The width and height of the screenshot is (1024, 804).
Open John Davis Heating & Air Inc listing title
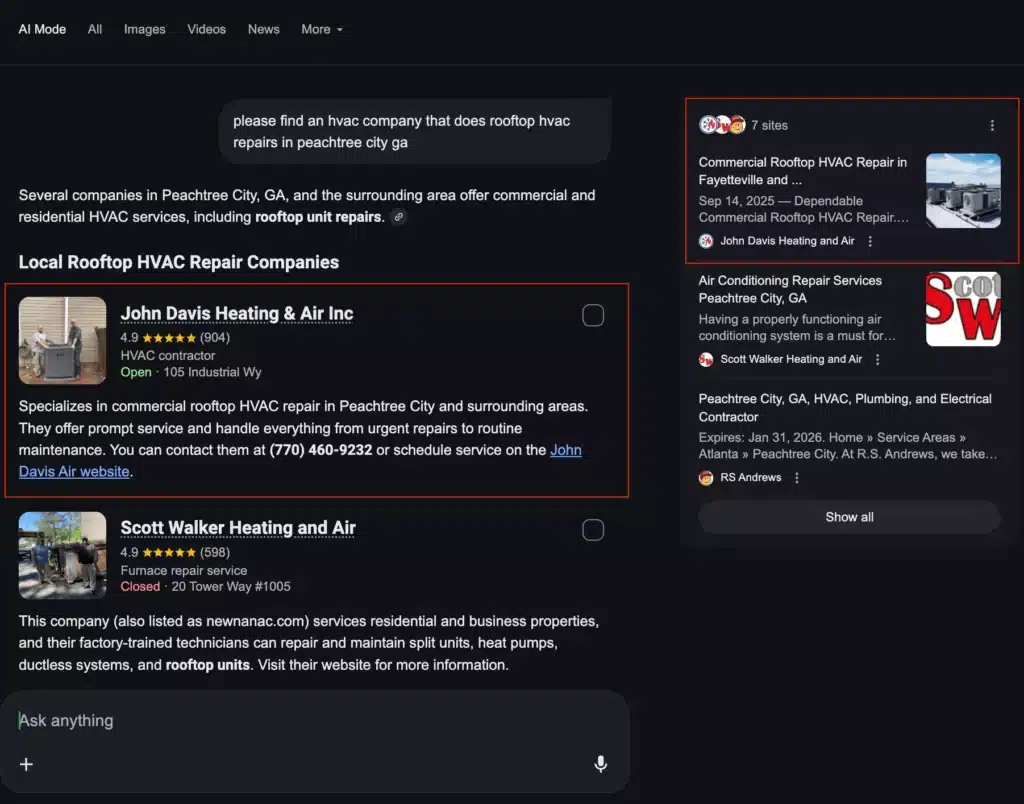point(237,313)
